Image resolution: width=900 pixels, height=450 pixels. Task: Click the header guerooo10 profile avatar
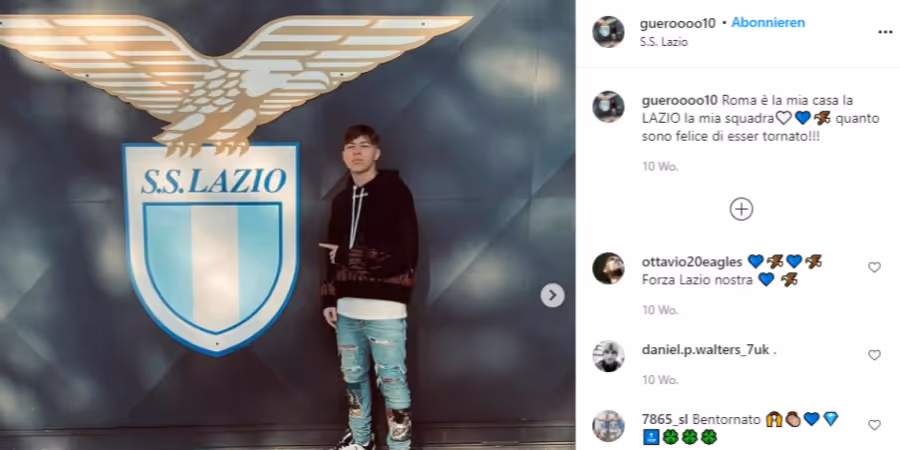pos(608,32)
